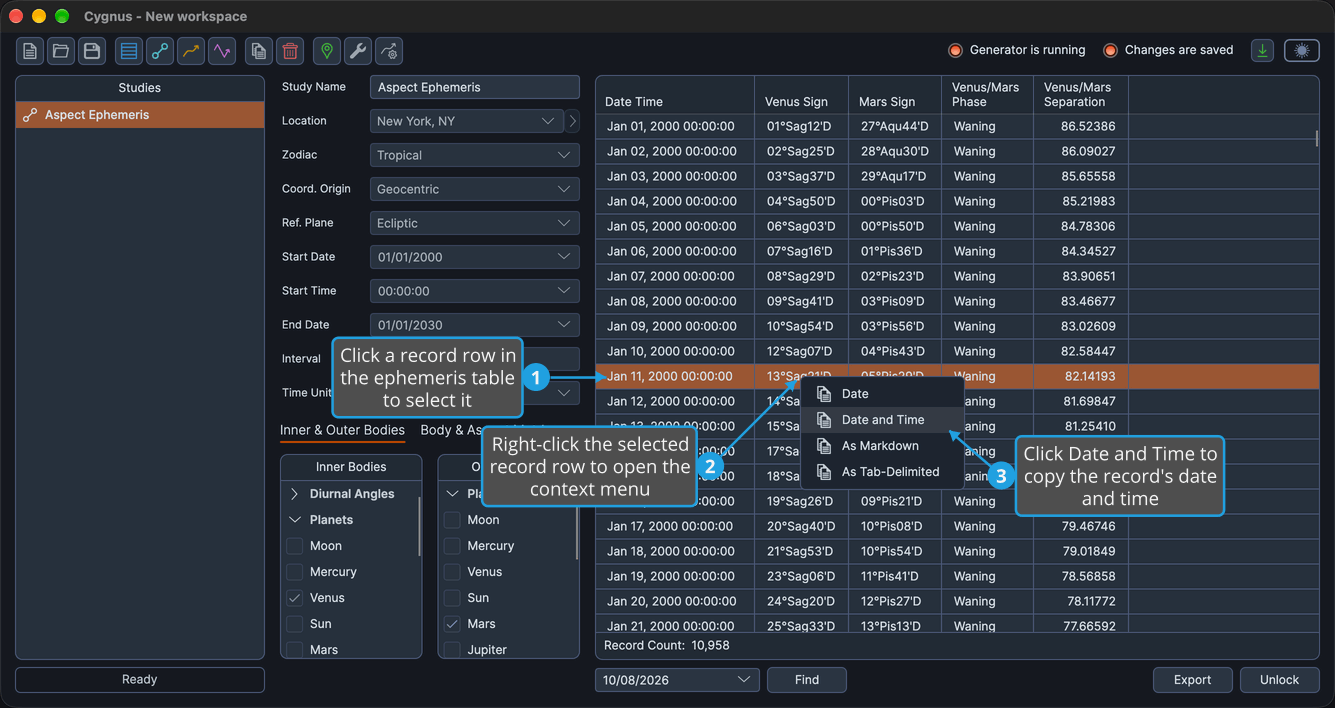The width and height of the screenshot is (1335, 708).
Task: Click the arrow button beside the Location field
Action: click(572, 121)
